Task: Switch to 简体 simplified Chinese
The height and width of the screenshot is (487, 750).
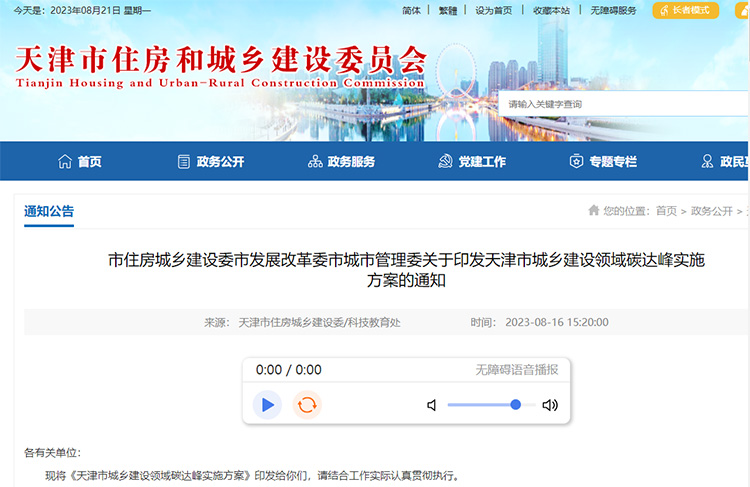Action: point(411,10)
